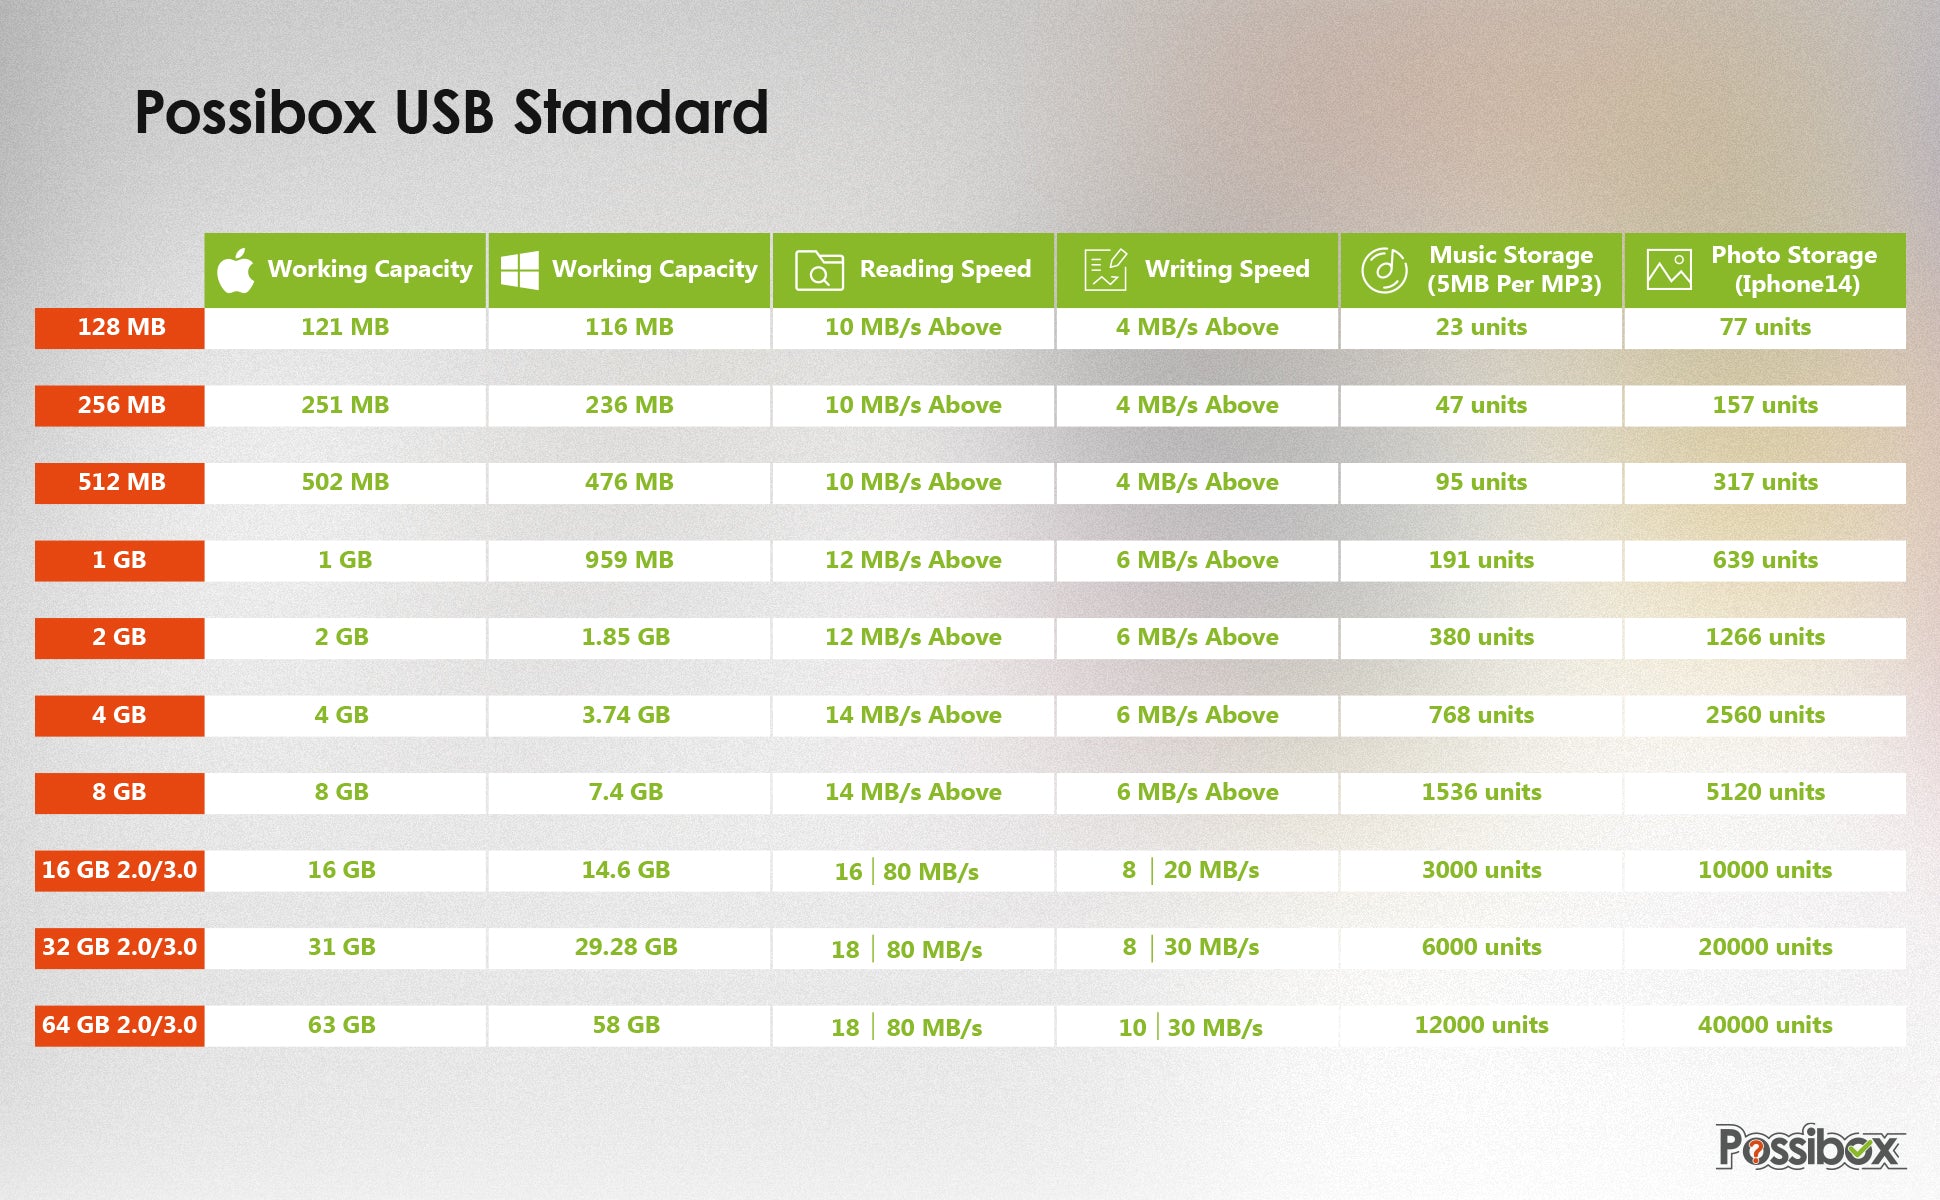
Task: Select the 128 MB row label
Action: [121, 327]
